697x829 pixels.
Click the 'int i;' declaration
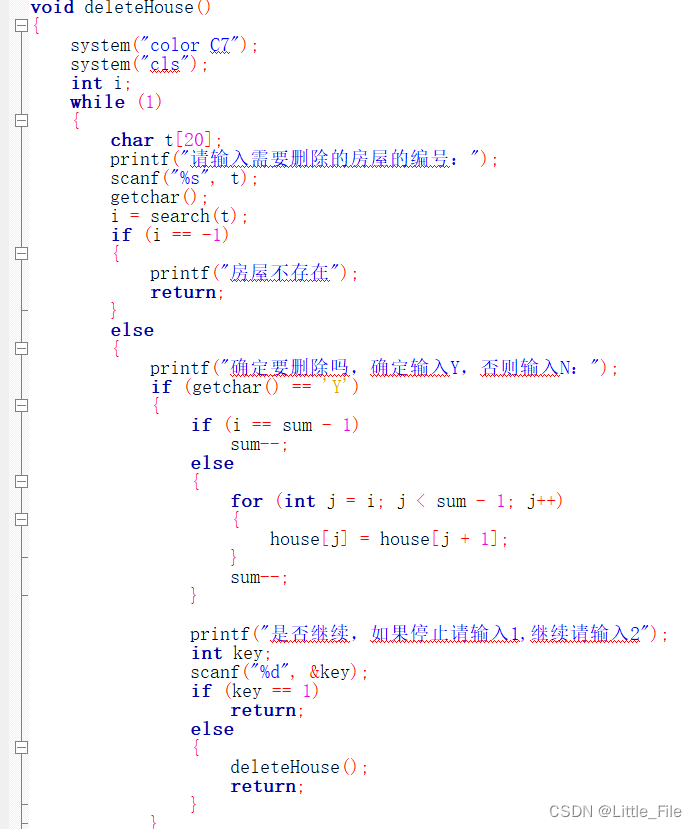(x=100, y=84)
